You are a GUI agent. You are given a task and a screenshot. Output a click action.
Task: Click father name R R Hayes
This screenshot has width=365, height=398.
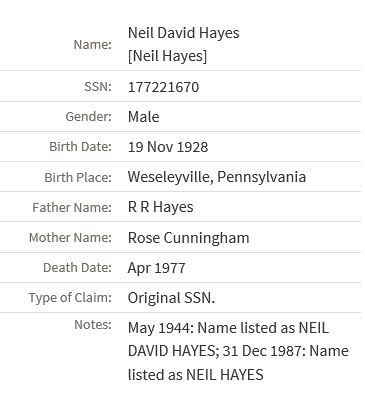(161, 207)
